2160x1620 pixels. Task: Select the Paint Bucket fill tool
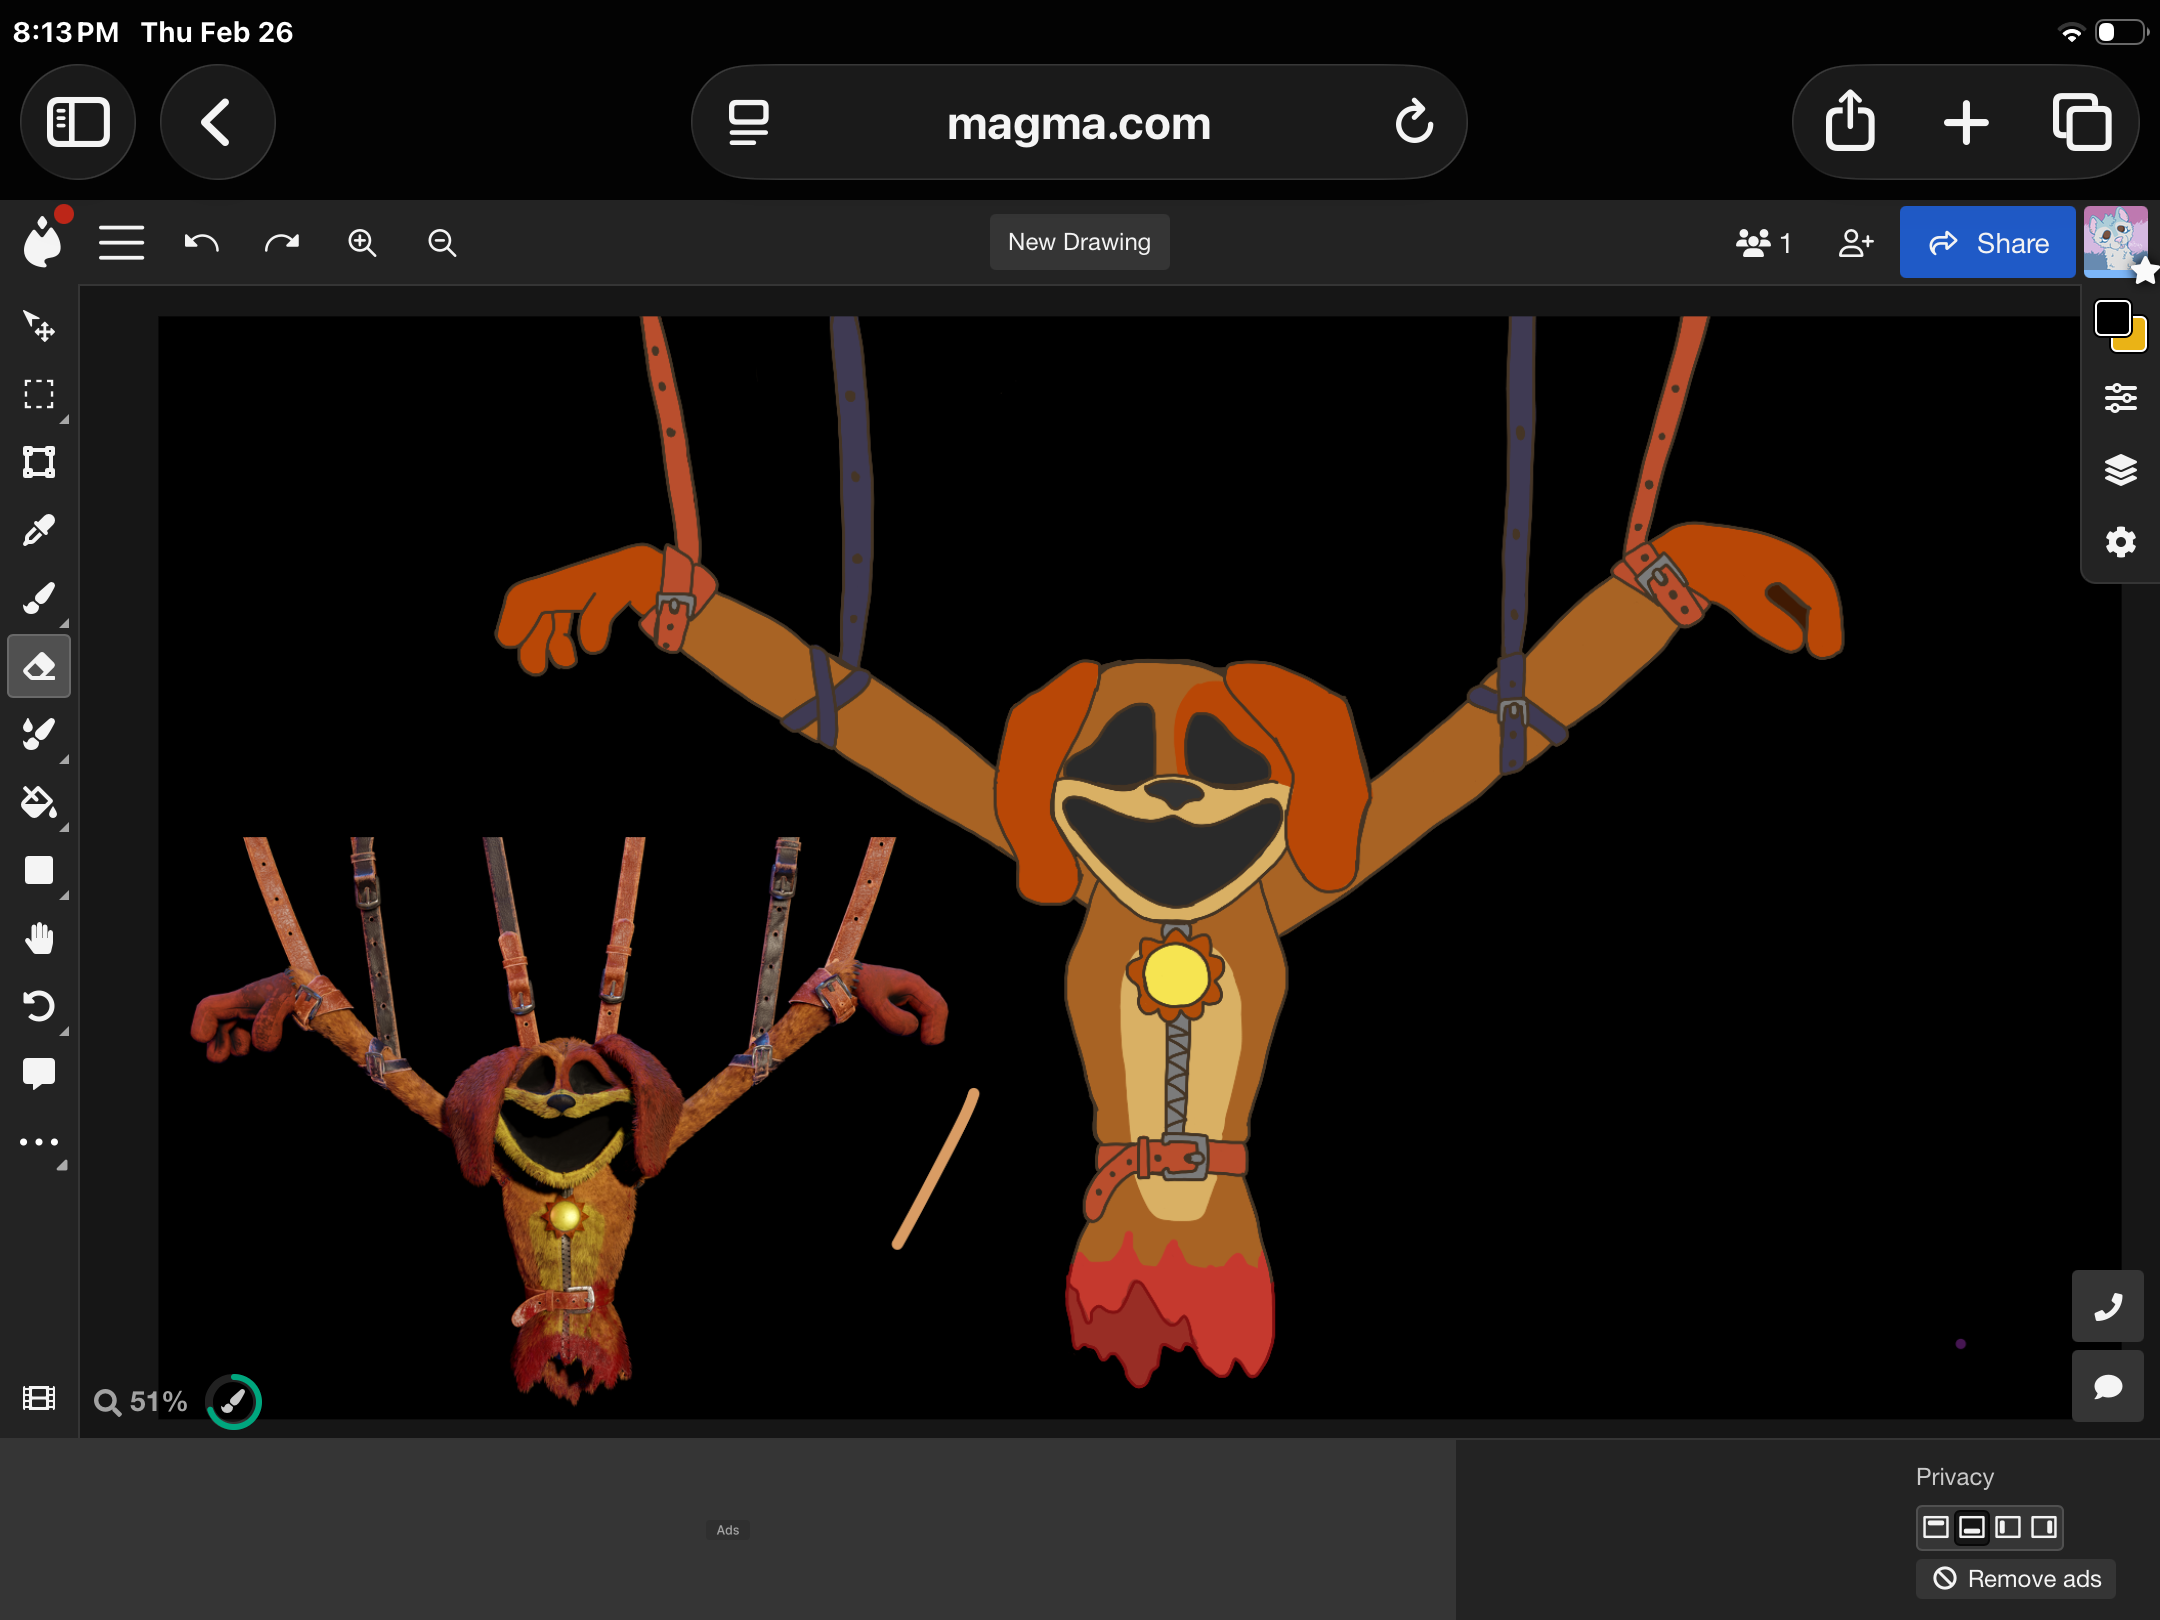coord(39,802)
